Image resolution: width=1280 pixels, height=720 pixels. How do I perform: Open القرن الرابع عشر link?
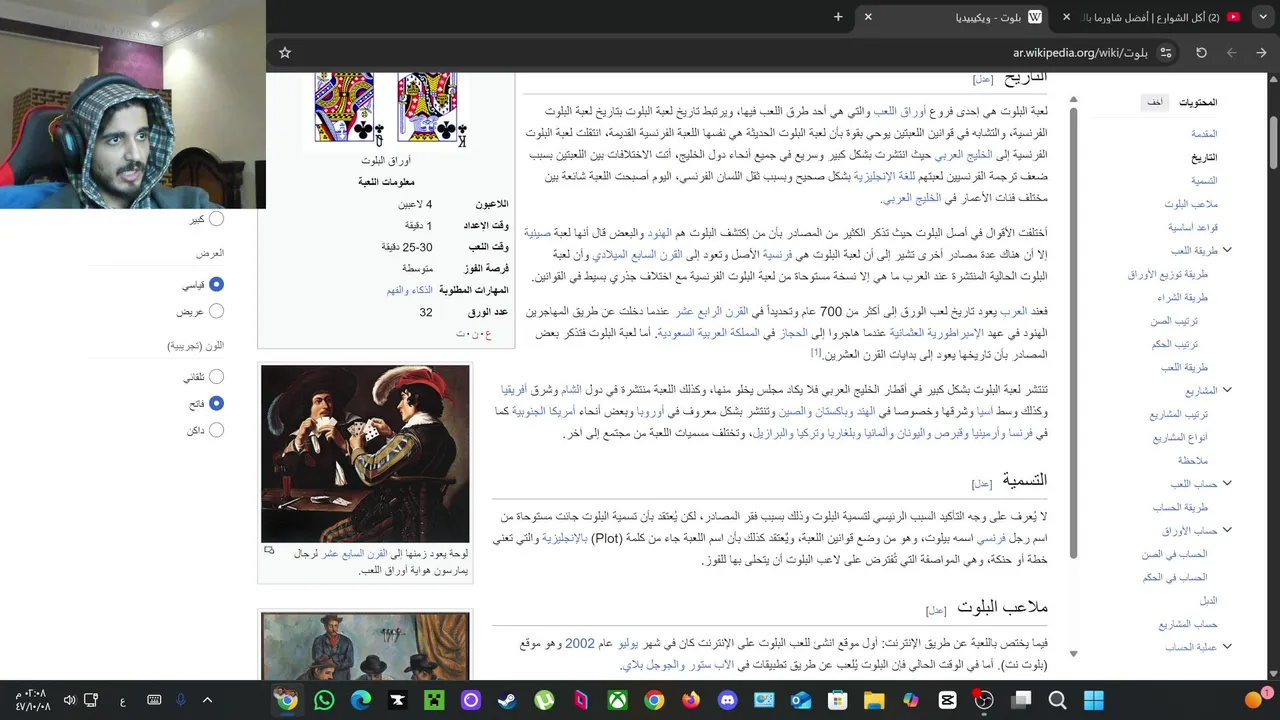click(x=711, y=312)
